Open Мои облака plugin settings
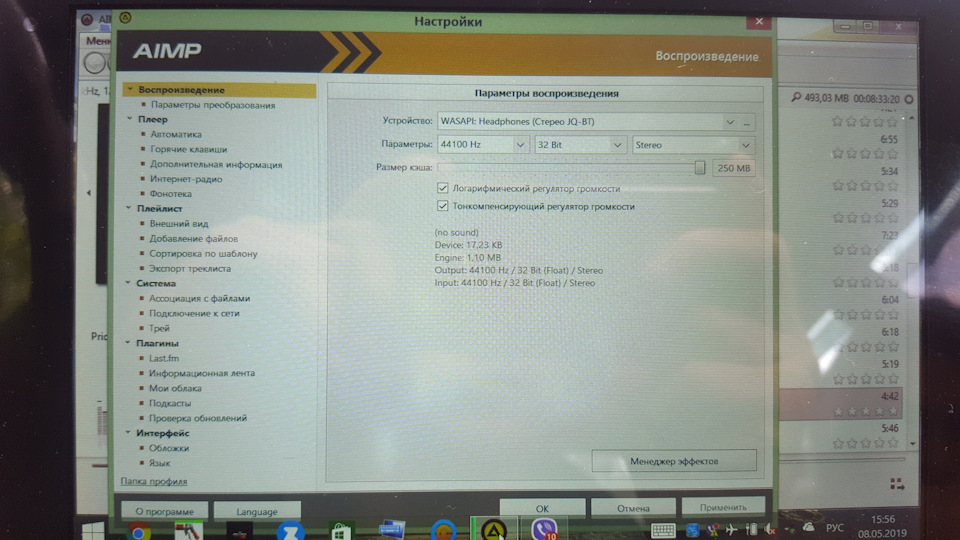The height and width of the screenshot is (540, 960). point(175,388)
